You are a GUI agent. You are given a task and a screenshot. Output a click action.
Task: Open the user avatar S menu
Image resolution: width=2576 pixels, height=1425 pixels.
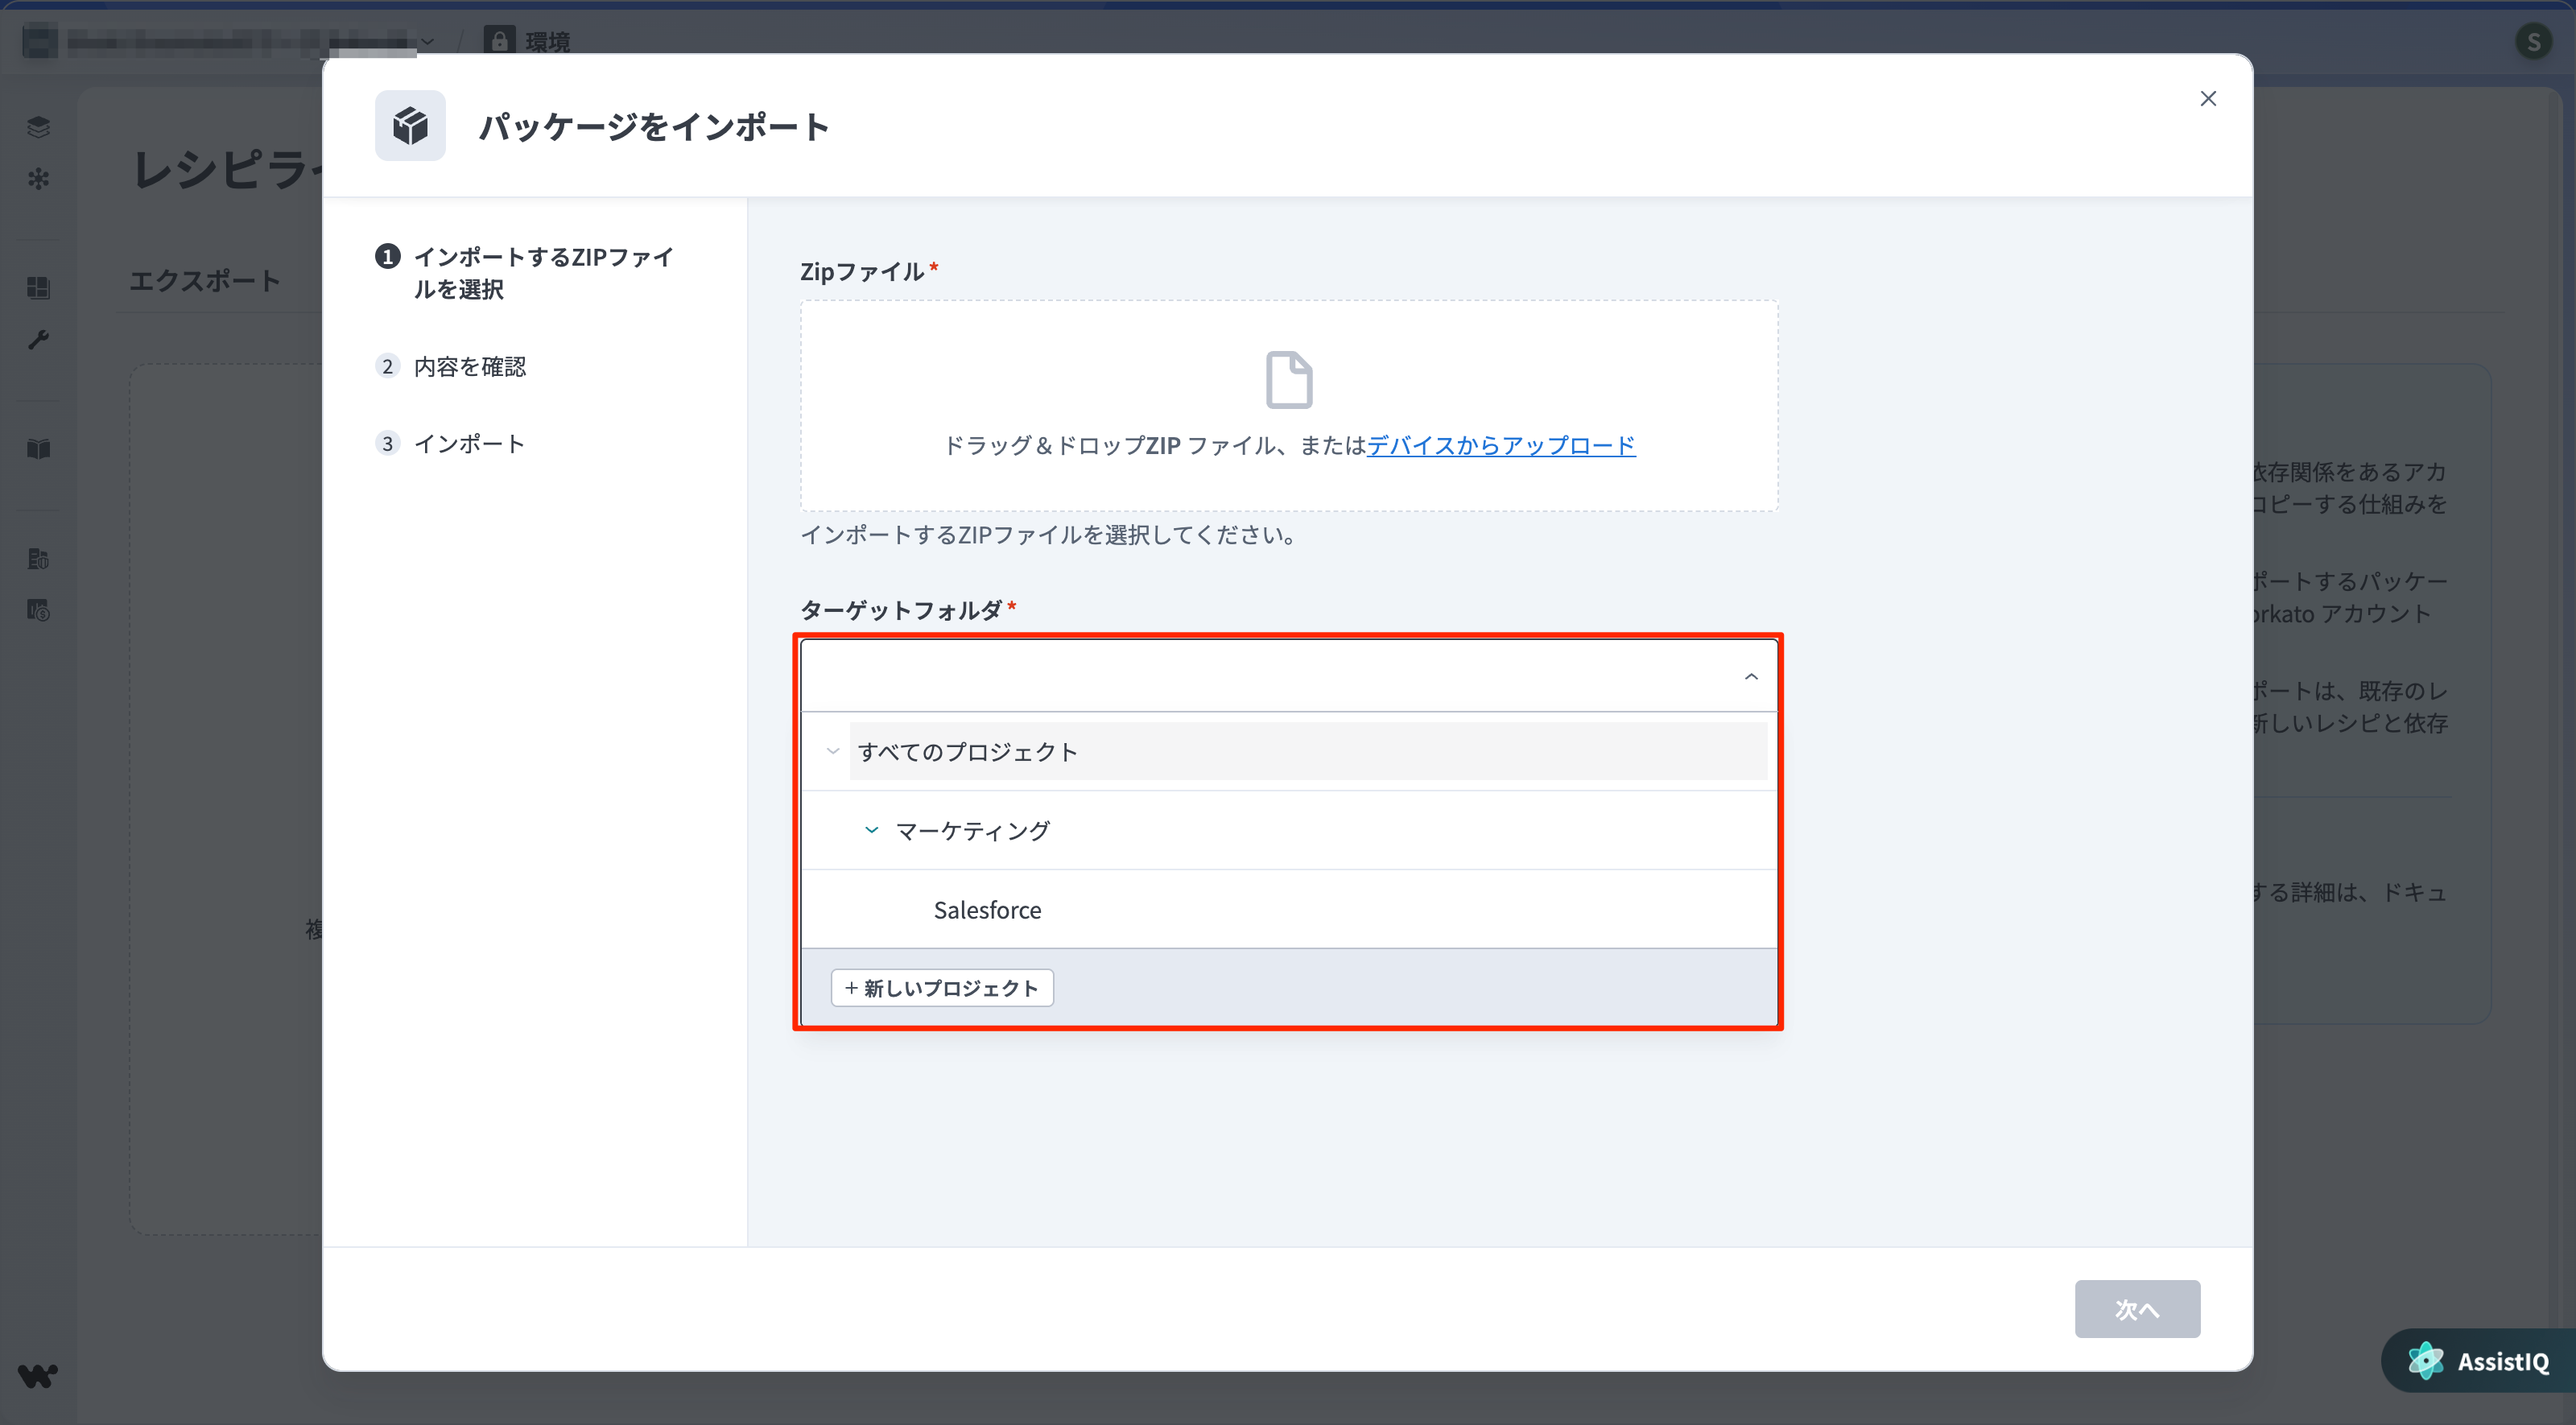[x=2533, y=41]
